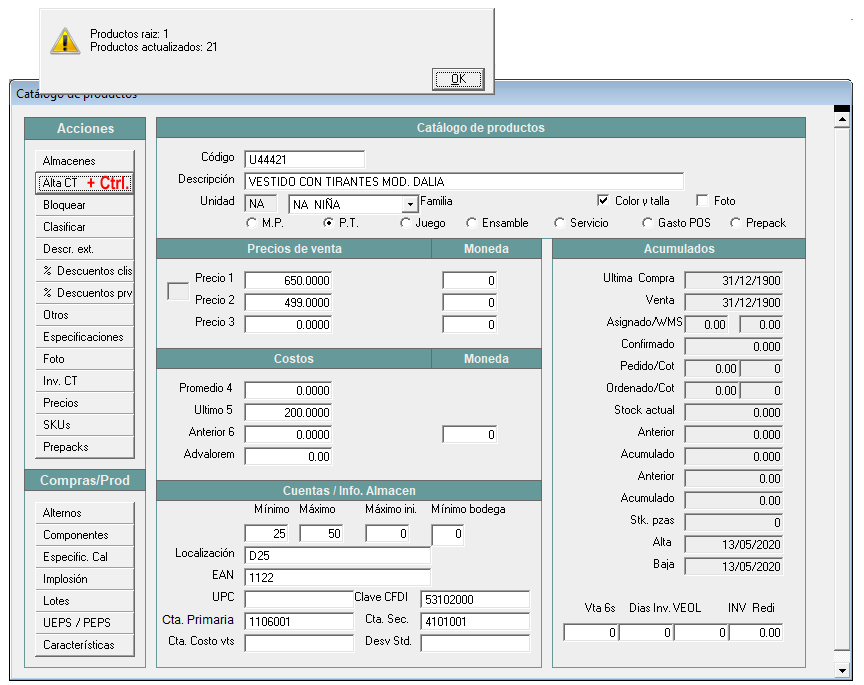This screenshot has width=864, height=685.
Task: Click OK in the message dialog
Action: 458,79
